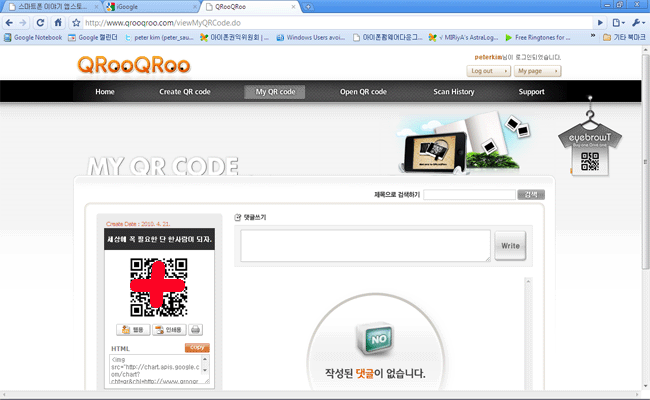The width and height of the screenshot is (650, 400).
Task: Click the title search input field
Action: click(x=468, y=194)
